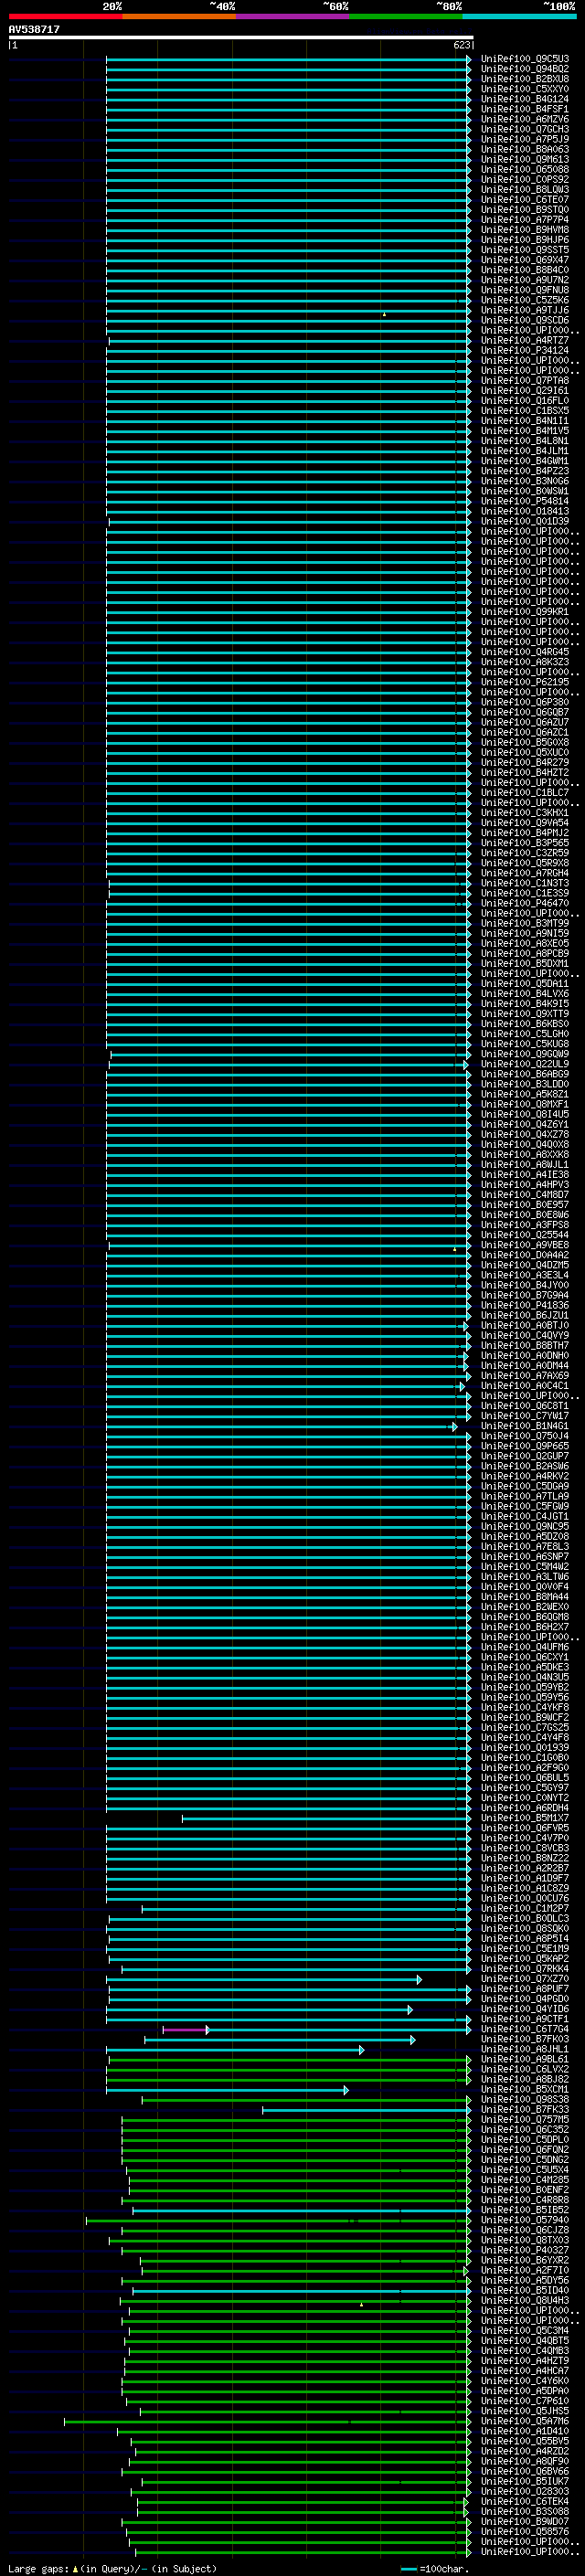Select label UniRef100_A9U7N2
Viewport: 585px width, 2576px height.
[x=524, y=280]
